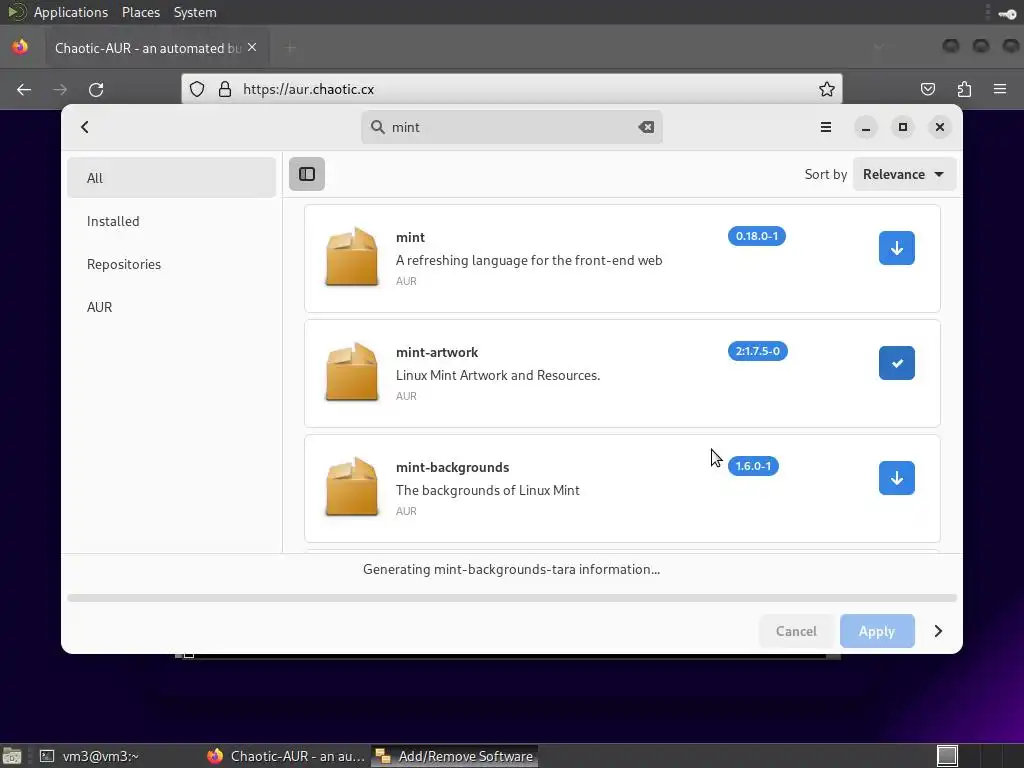
Task: Open the mint-artwork package icon
Action: (352, 372)
